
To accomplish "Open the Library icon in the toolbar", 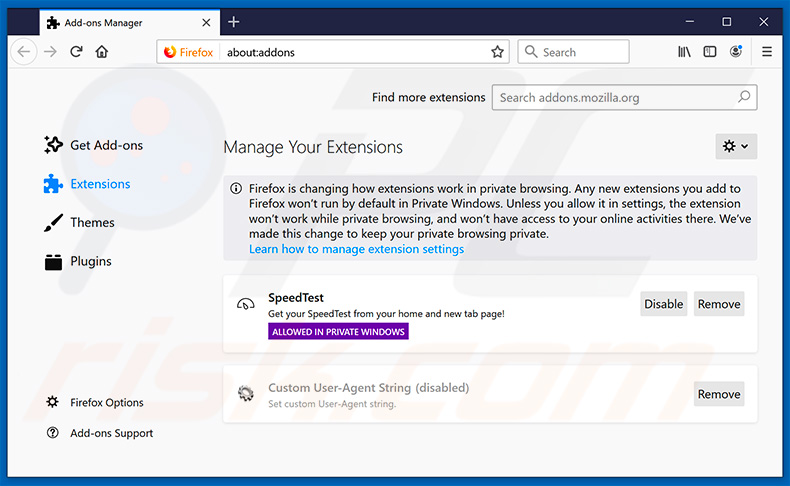I will [684, 52].
